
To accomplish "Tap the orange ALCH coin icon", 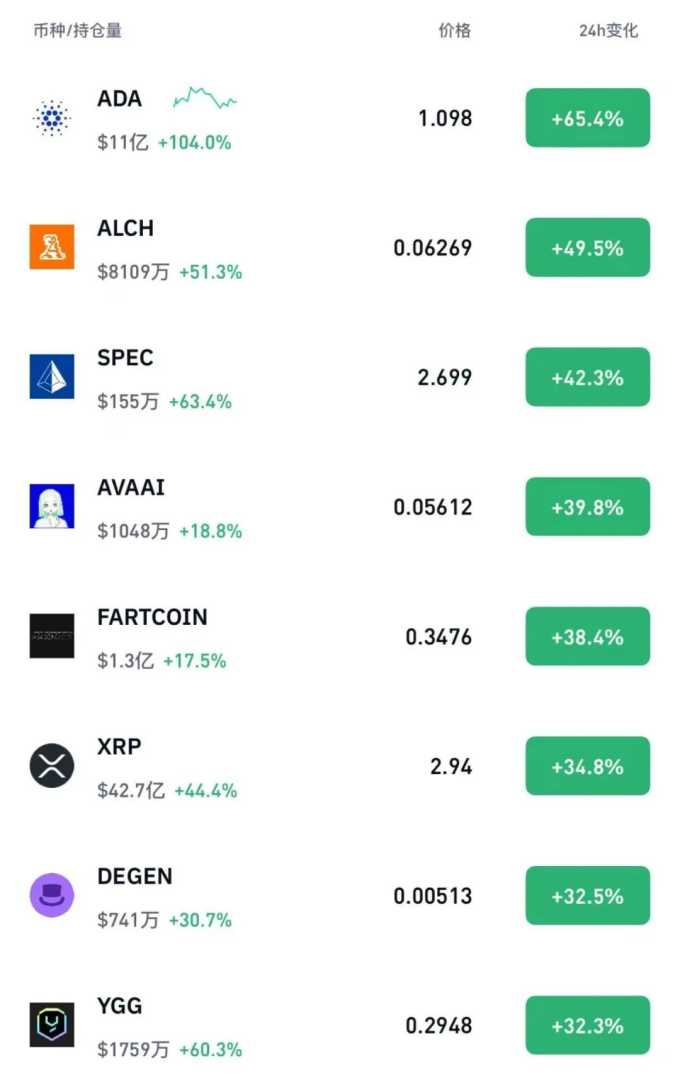I will click(x=51, y=247).
